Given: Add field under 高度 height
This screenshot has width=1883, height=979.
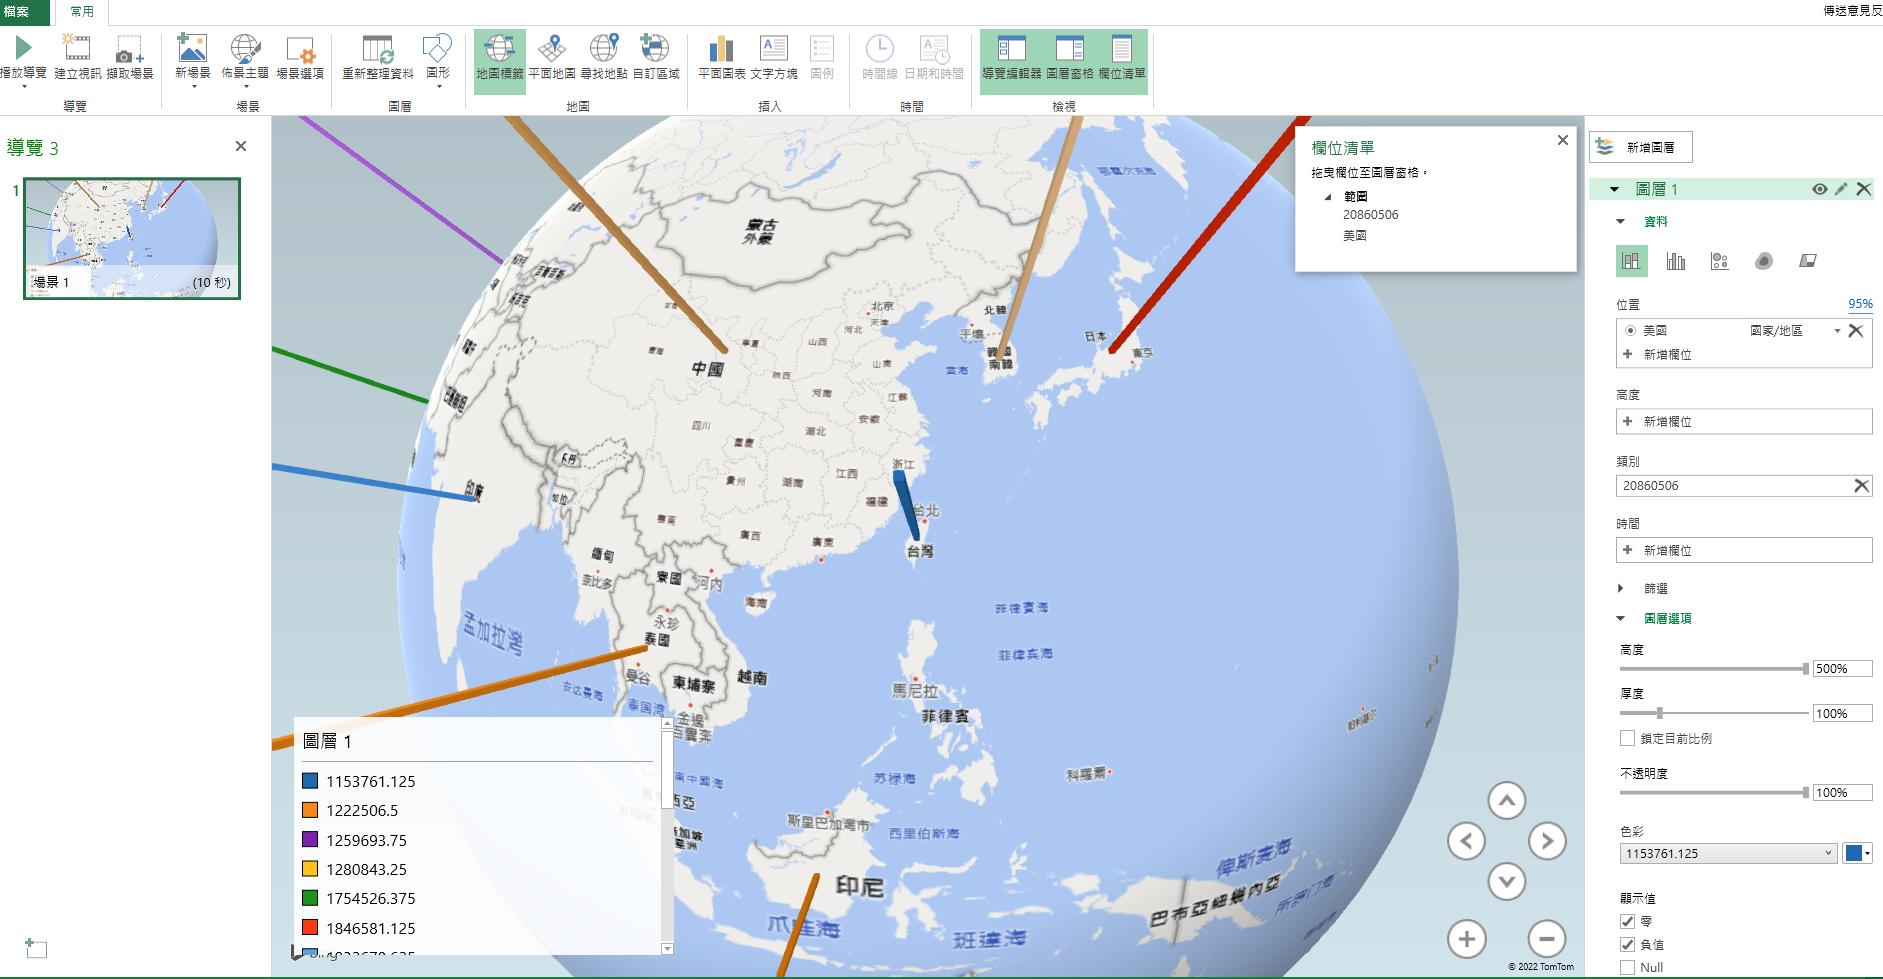Looking at the screenshot, I should pyautogui.click(x=1744, y=422).
